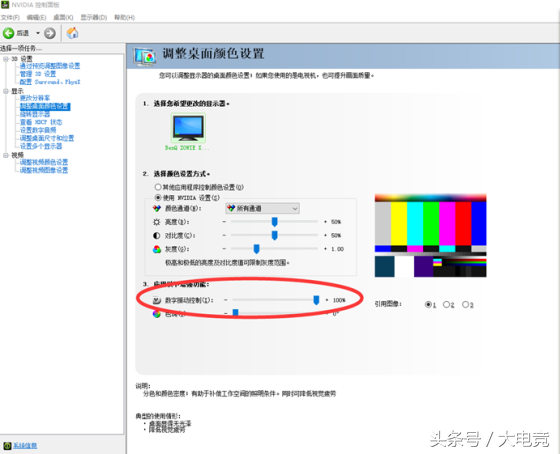Viewport: 560px width, 454px height.
Task: Click the color bars reference image preview
Action: [430, 235]
